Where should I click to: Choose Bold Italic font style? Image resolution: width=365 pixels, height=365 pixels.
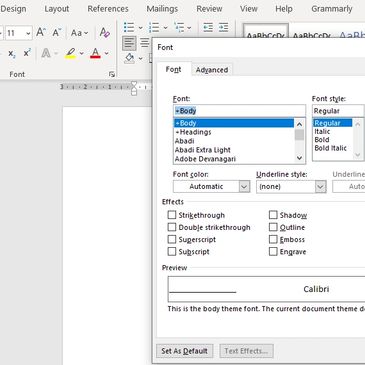coord(332,148)
